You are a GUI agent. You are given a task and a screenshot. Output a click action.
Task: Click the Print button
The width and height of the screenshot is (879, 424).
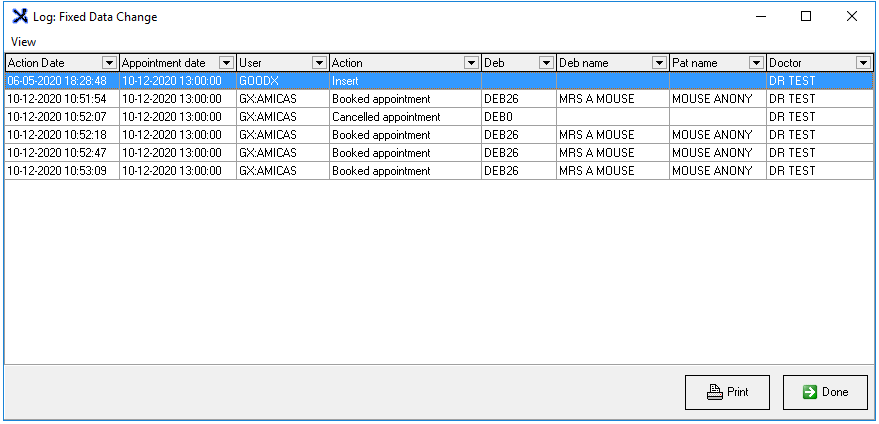pyautogui.click(x=727, y=392)
